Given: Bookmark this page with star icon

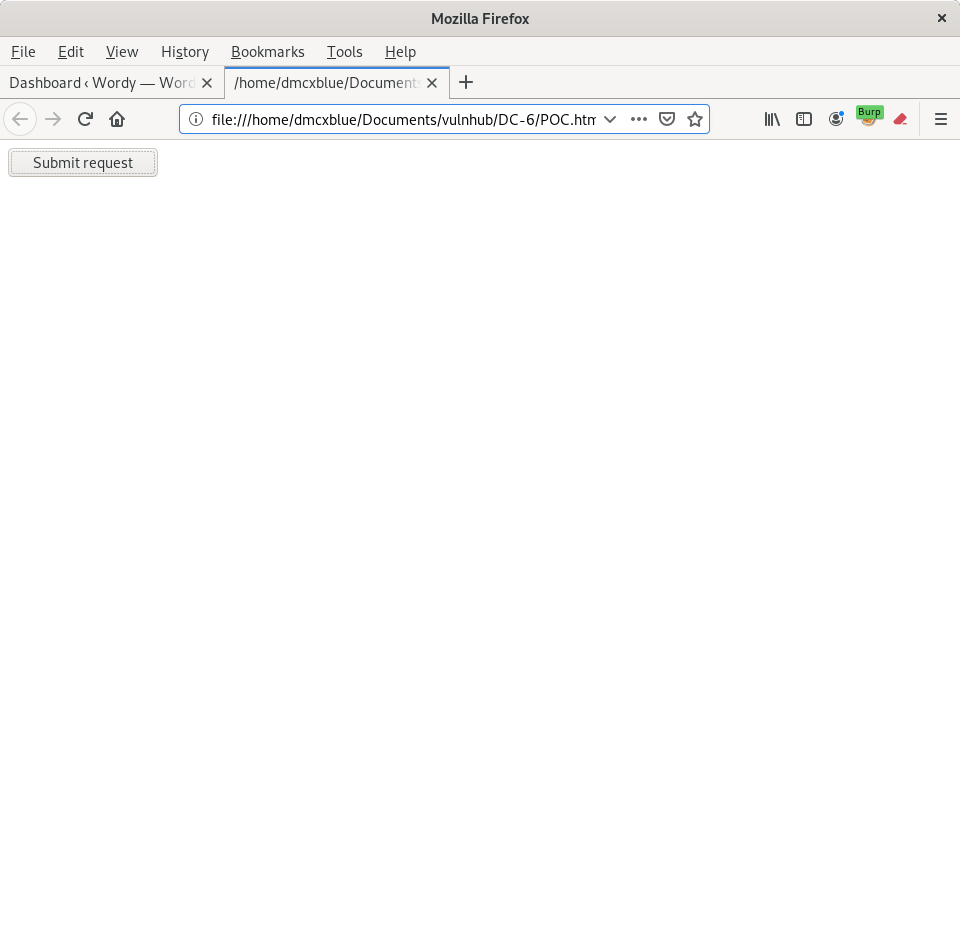Looking at the screenshot, I should click(x=695, y=119).
